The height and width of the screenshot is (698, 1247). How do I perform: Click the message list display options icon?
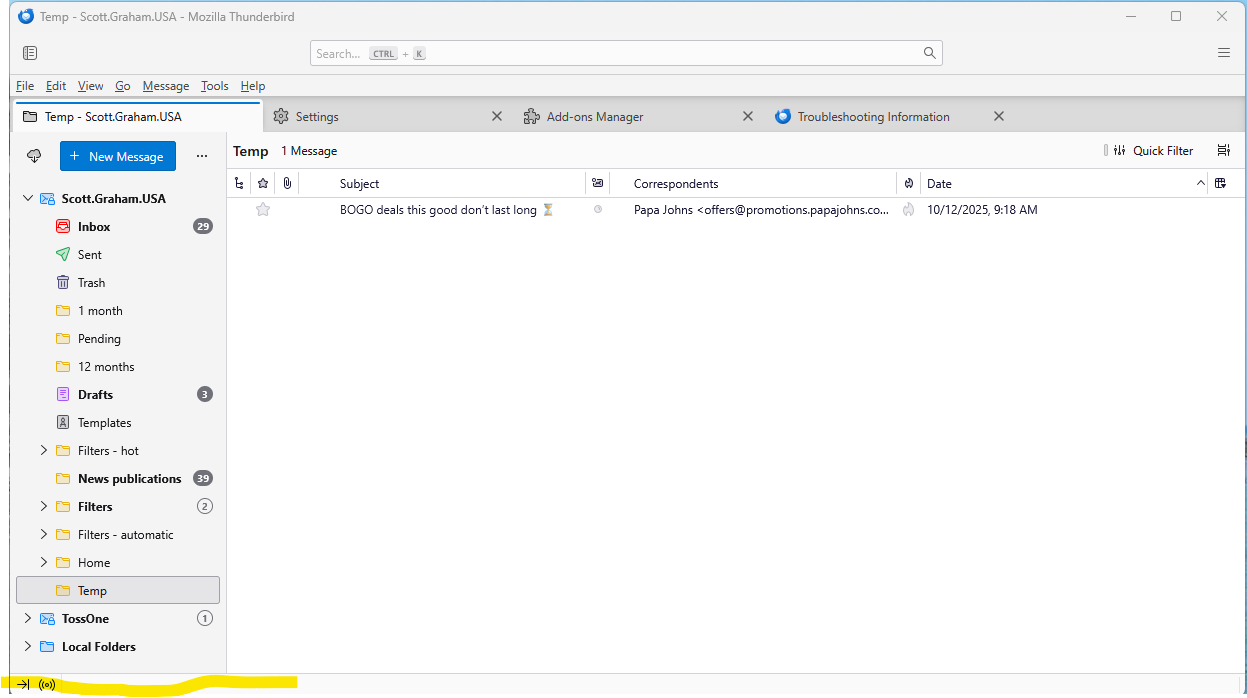(1224, 151)
